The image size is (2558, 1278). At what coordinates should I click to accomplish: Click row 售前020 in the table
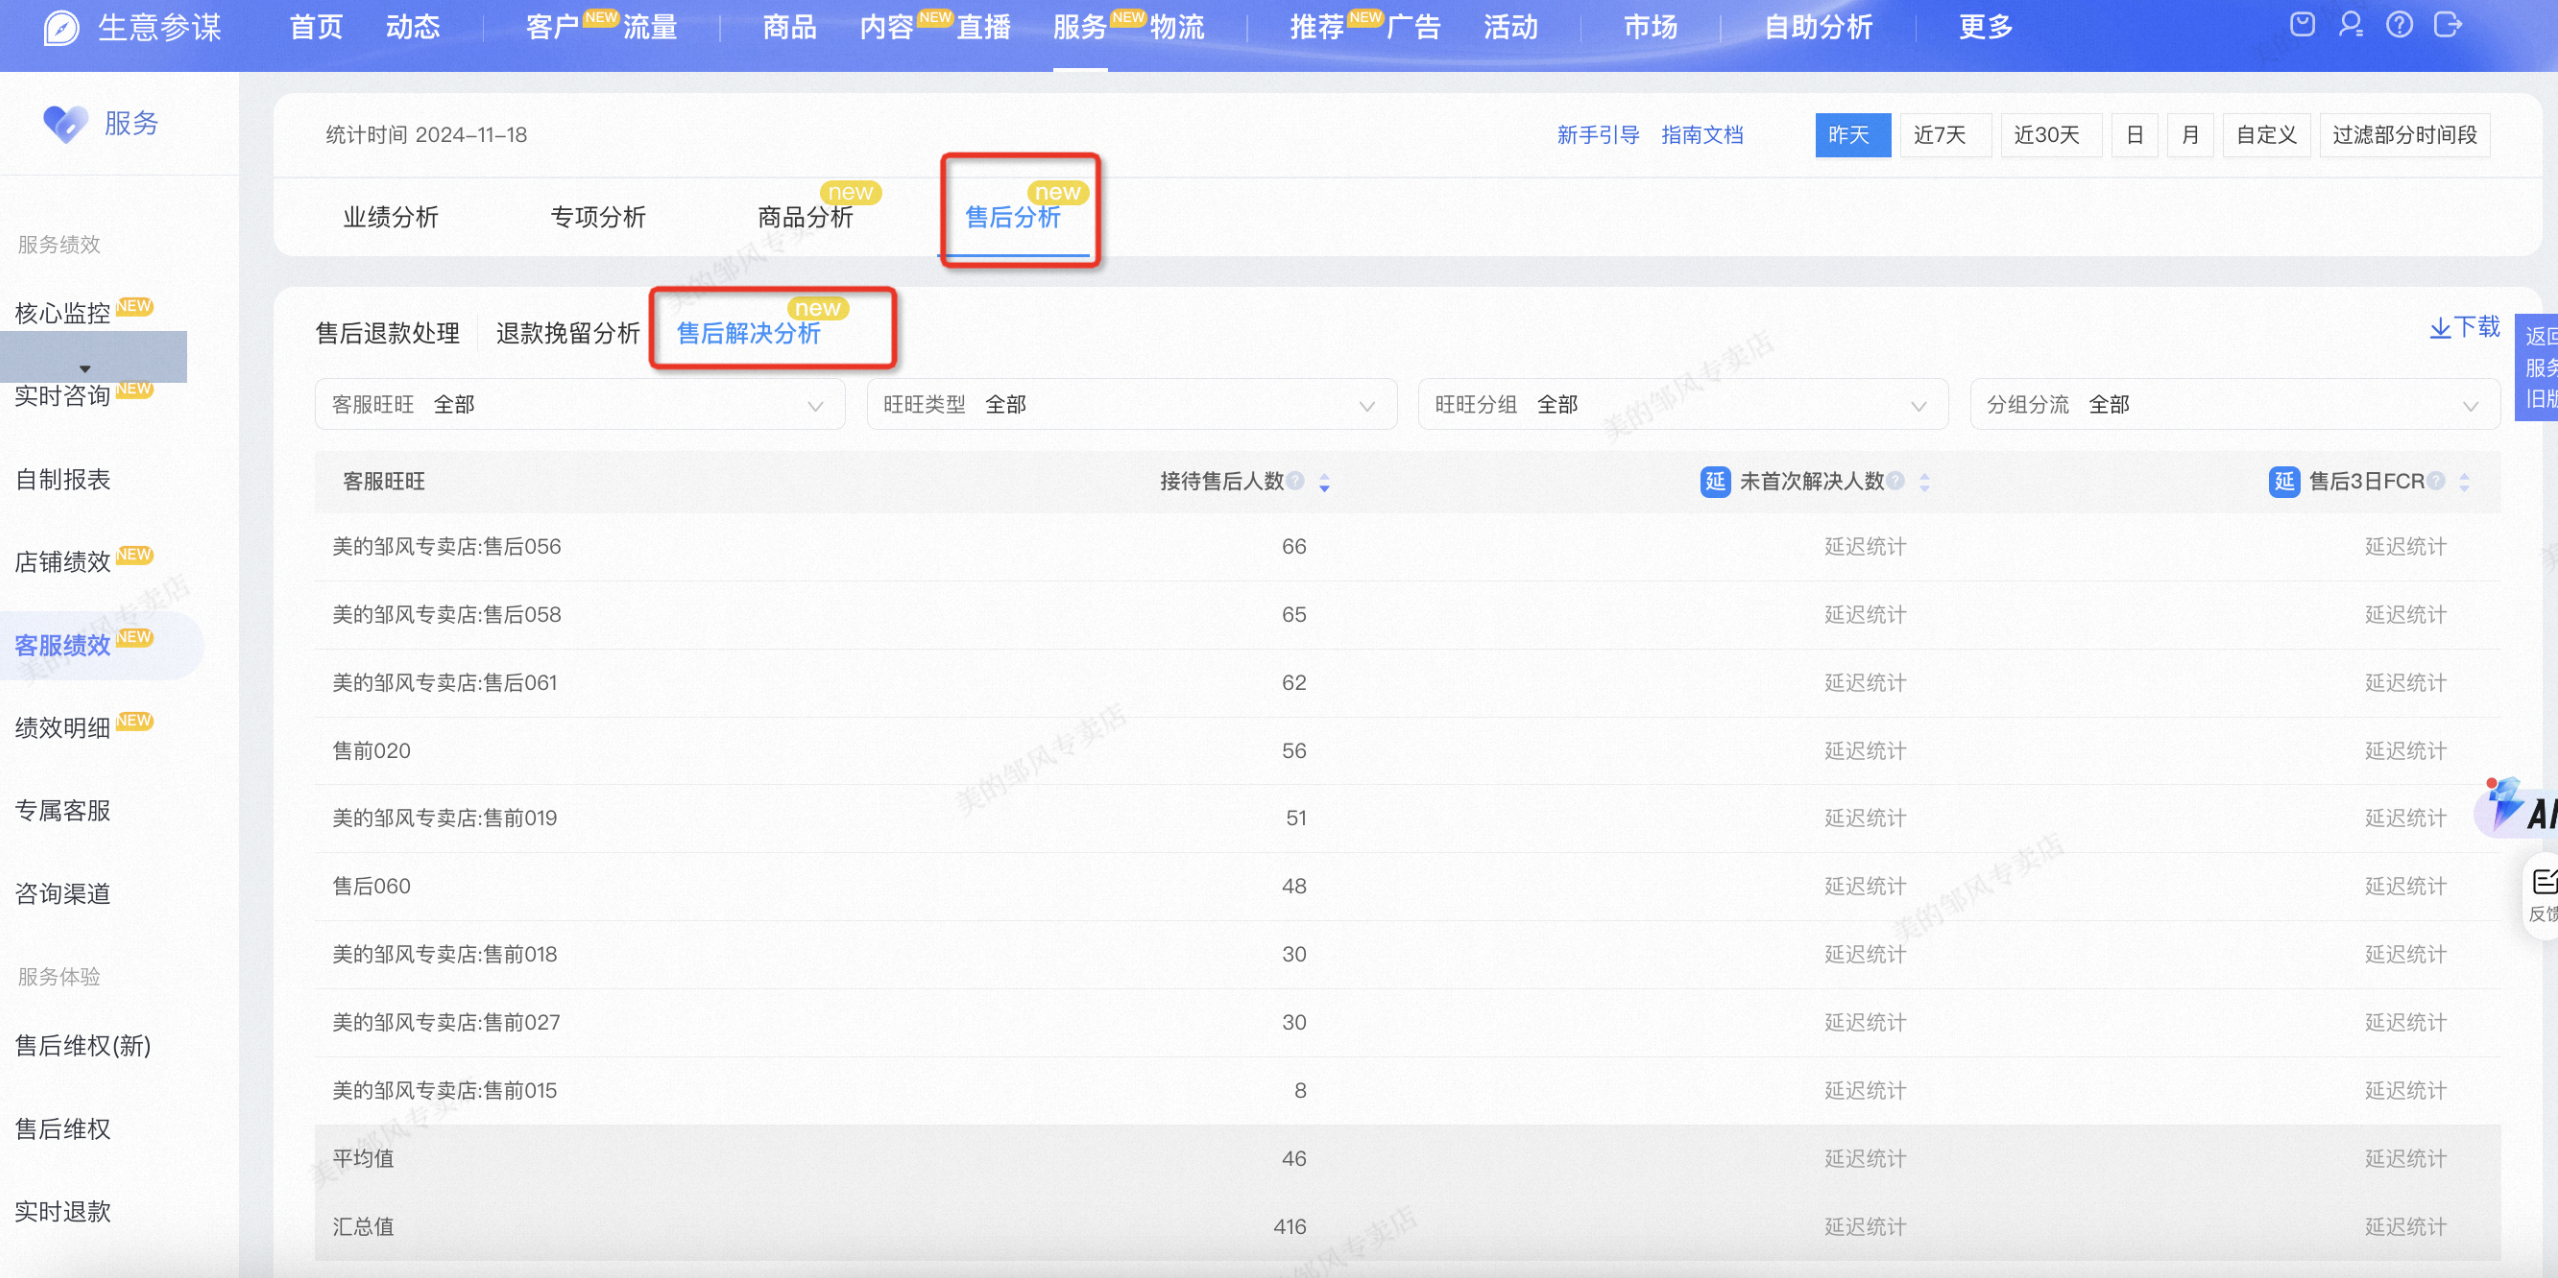1407,751
